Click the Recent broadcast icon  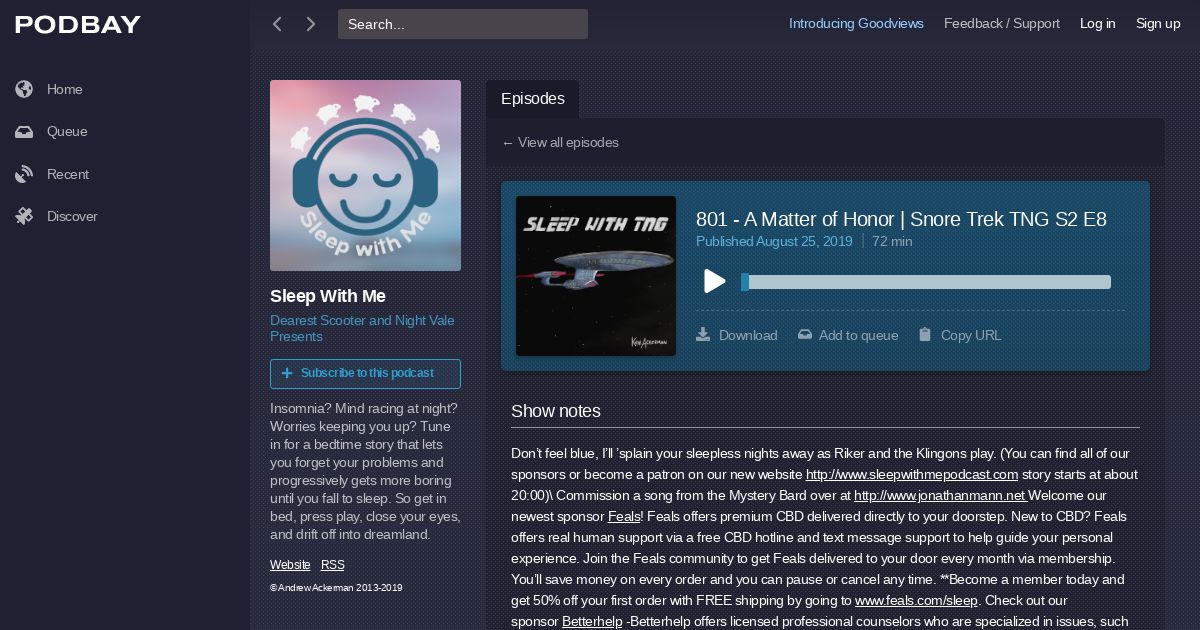[24, 174]
